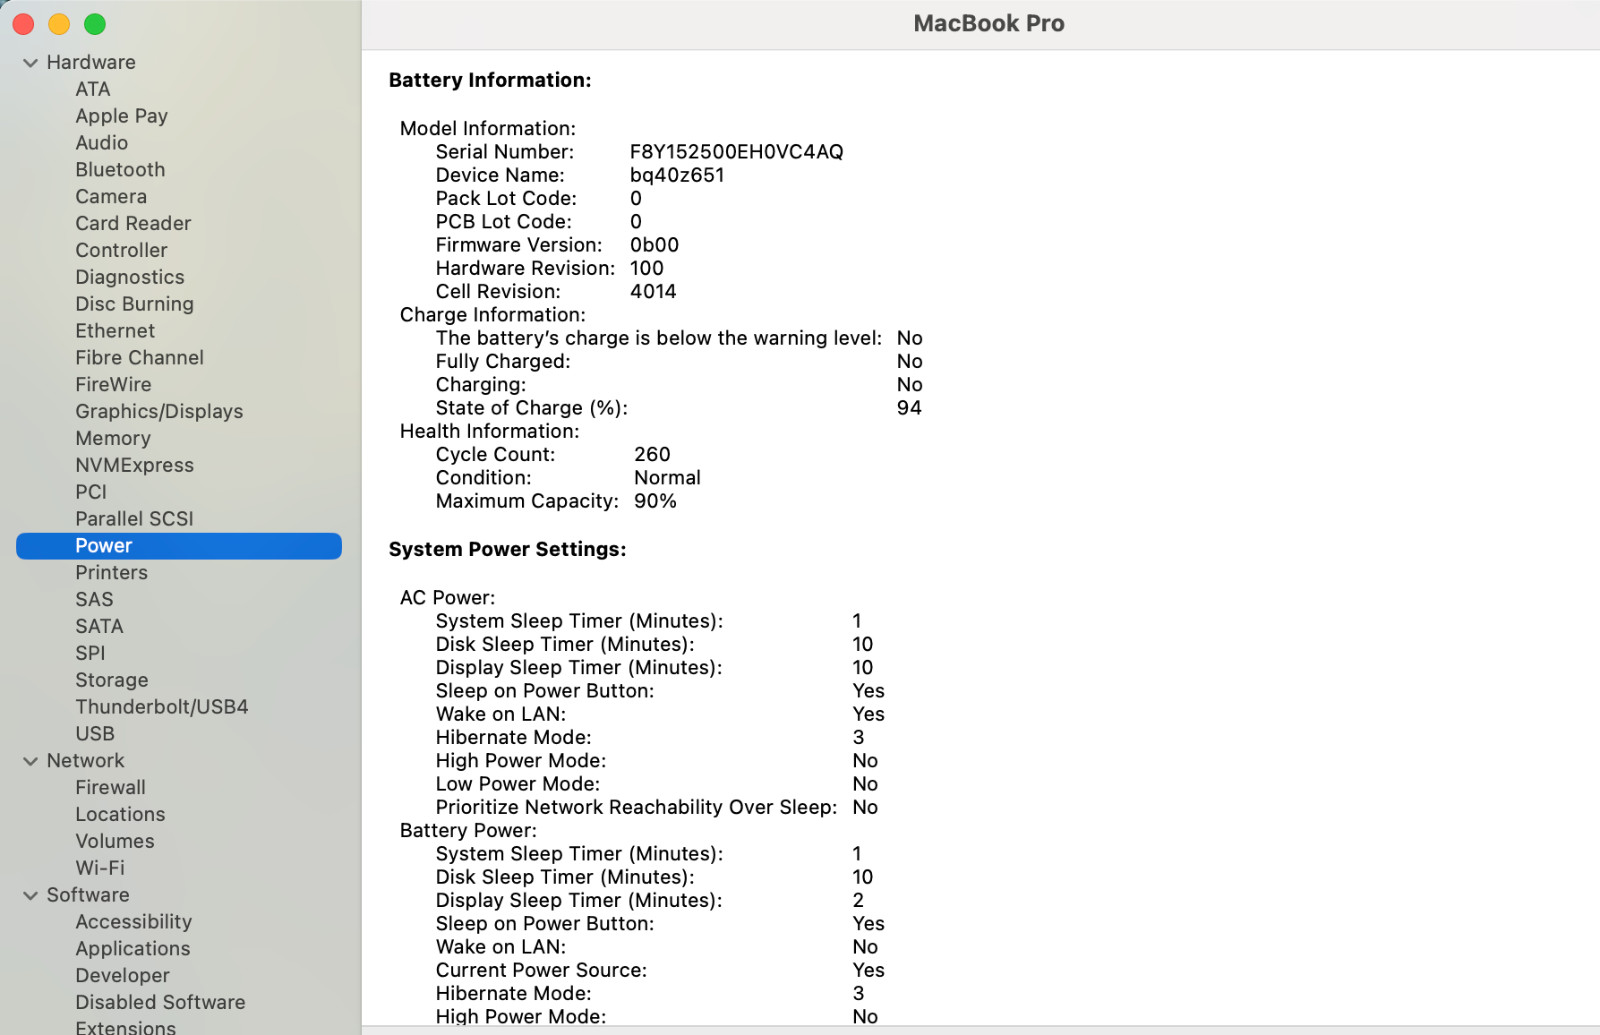Show the Storage hardware details

point(112,680)
